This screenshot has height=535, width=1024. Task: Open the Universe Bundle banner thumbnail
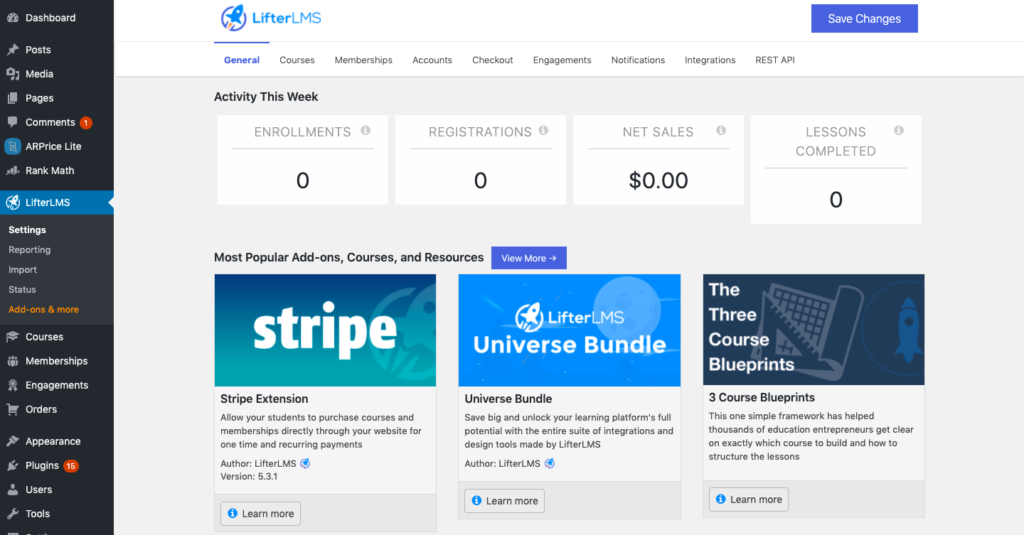tap(569, 331)
